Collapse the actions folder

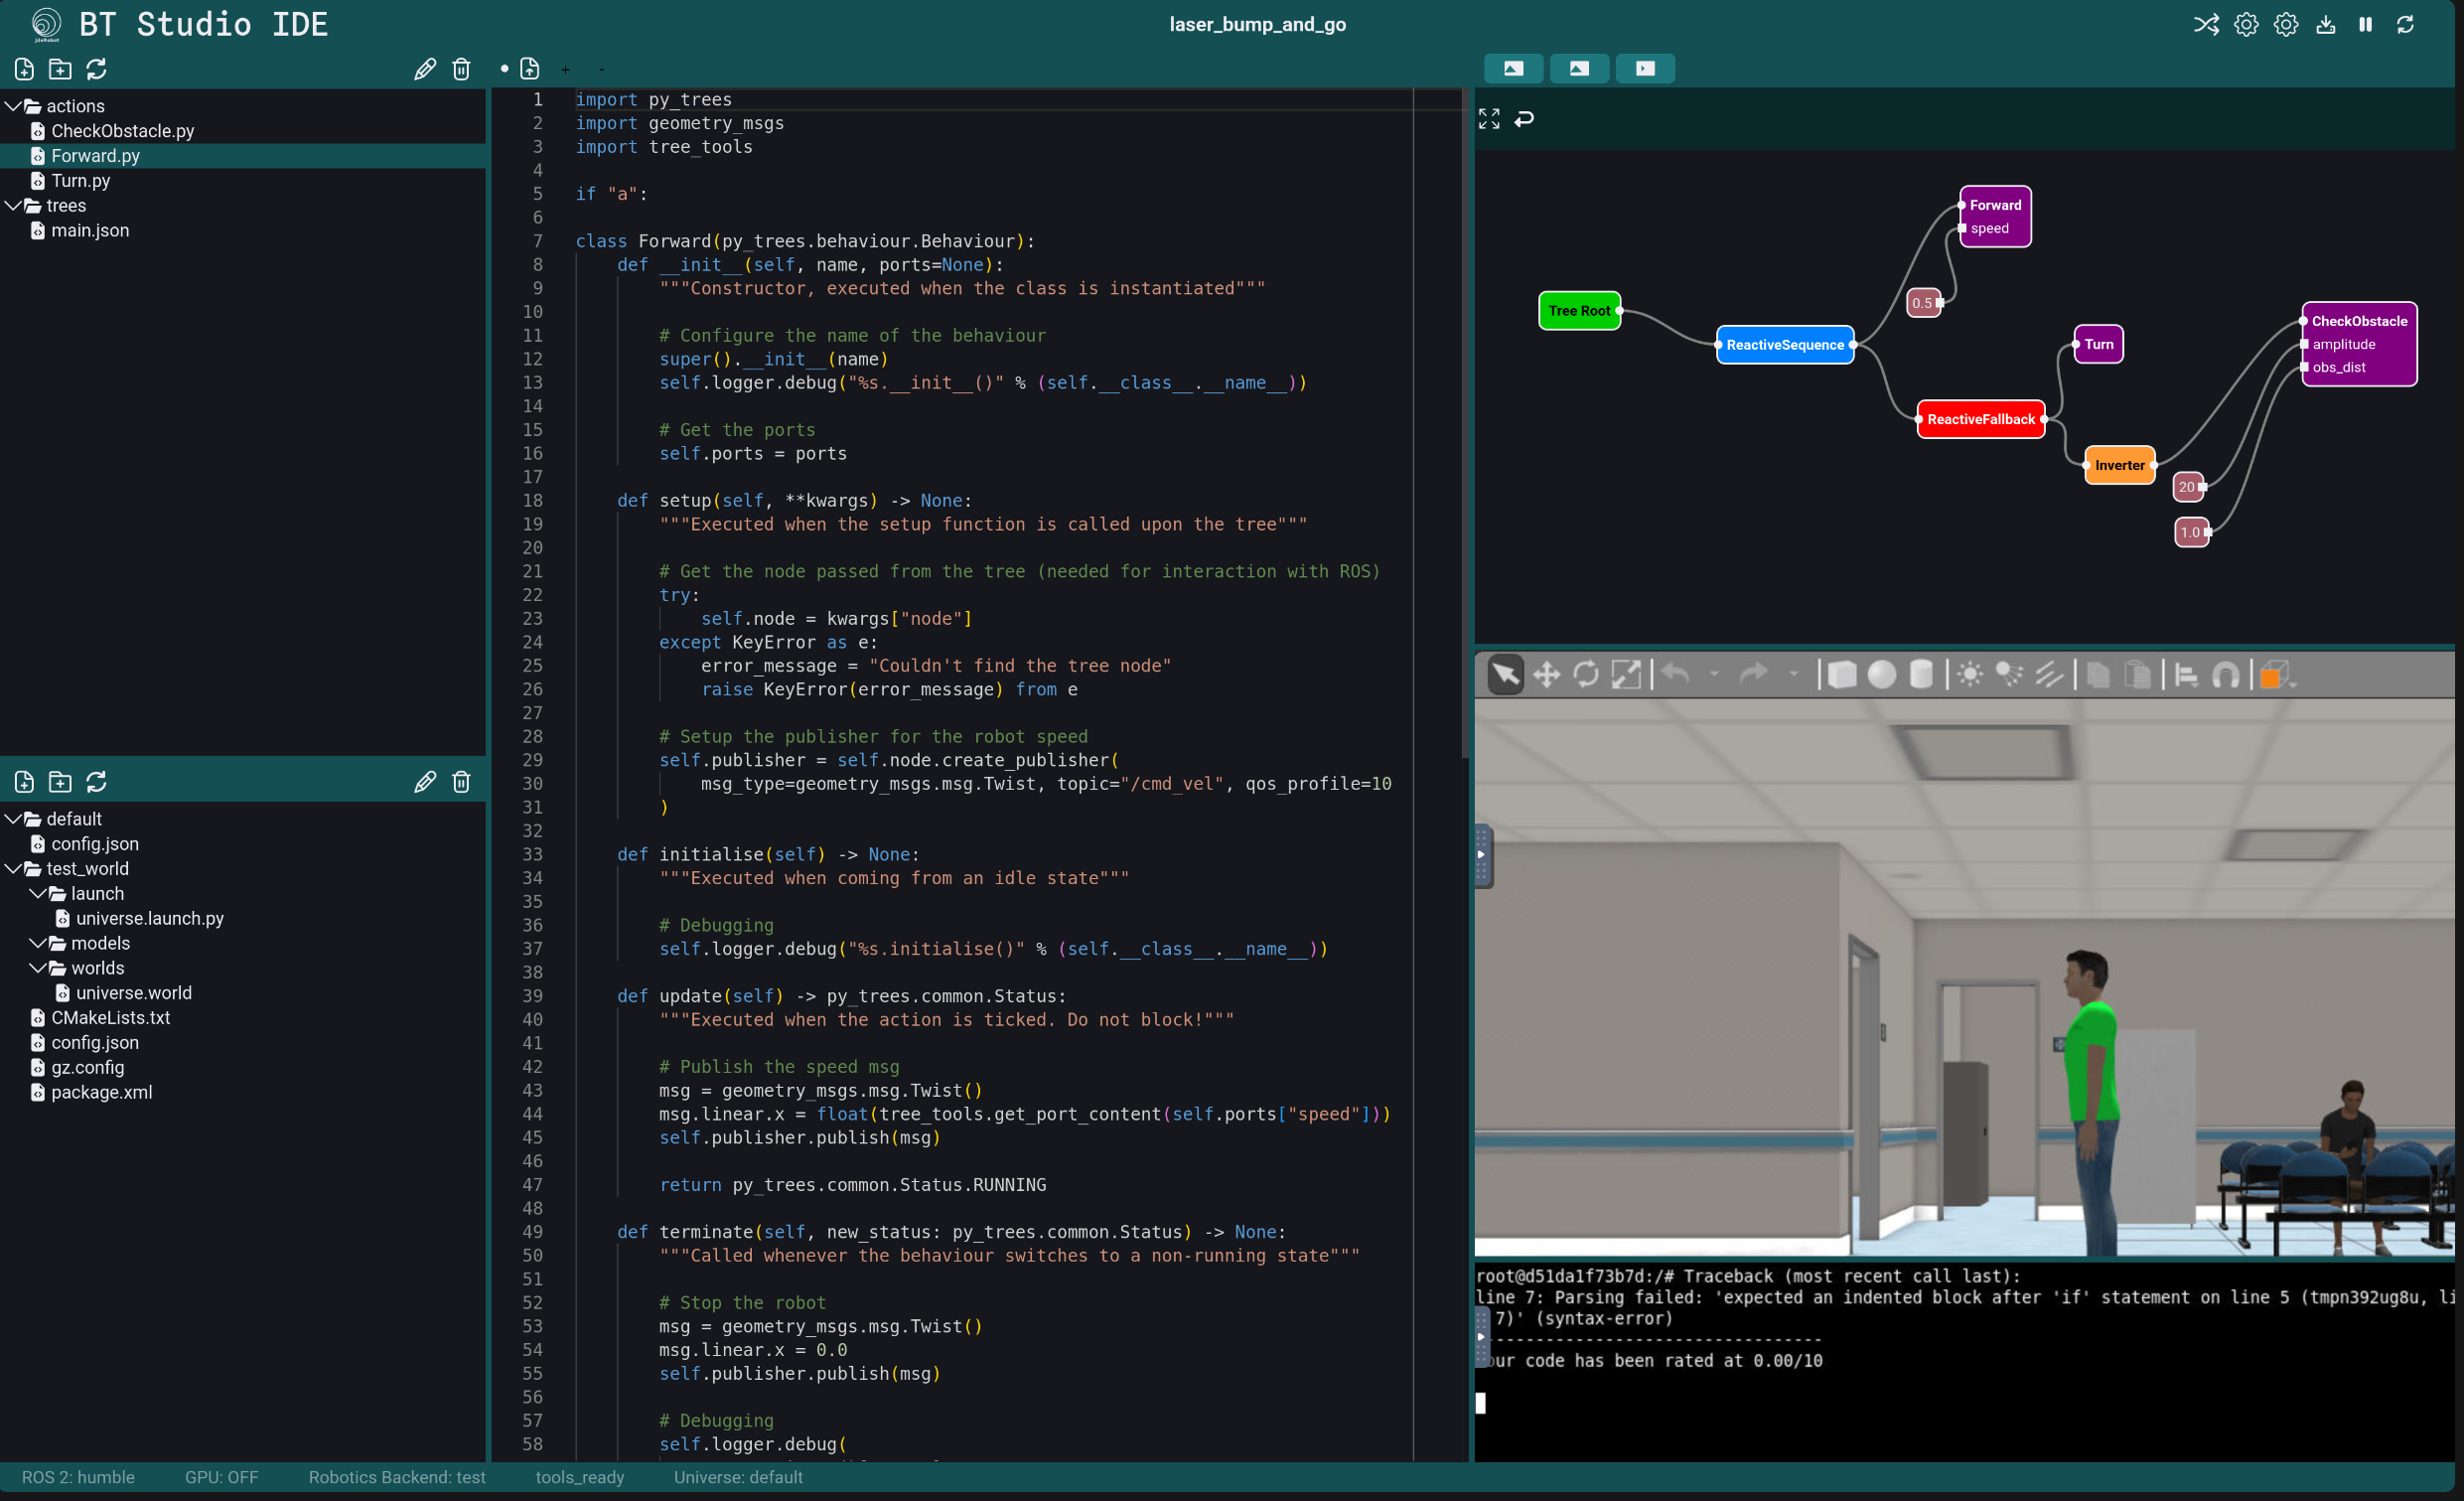pos(14,106)
